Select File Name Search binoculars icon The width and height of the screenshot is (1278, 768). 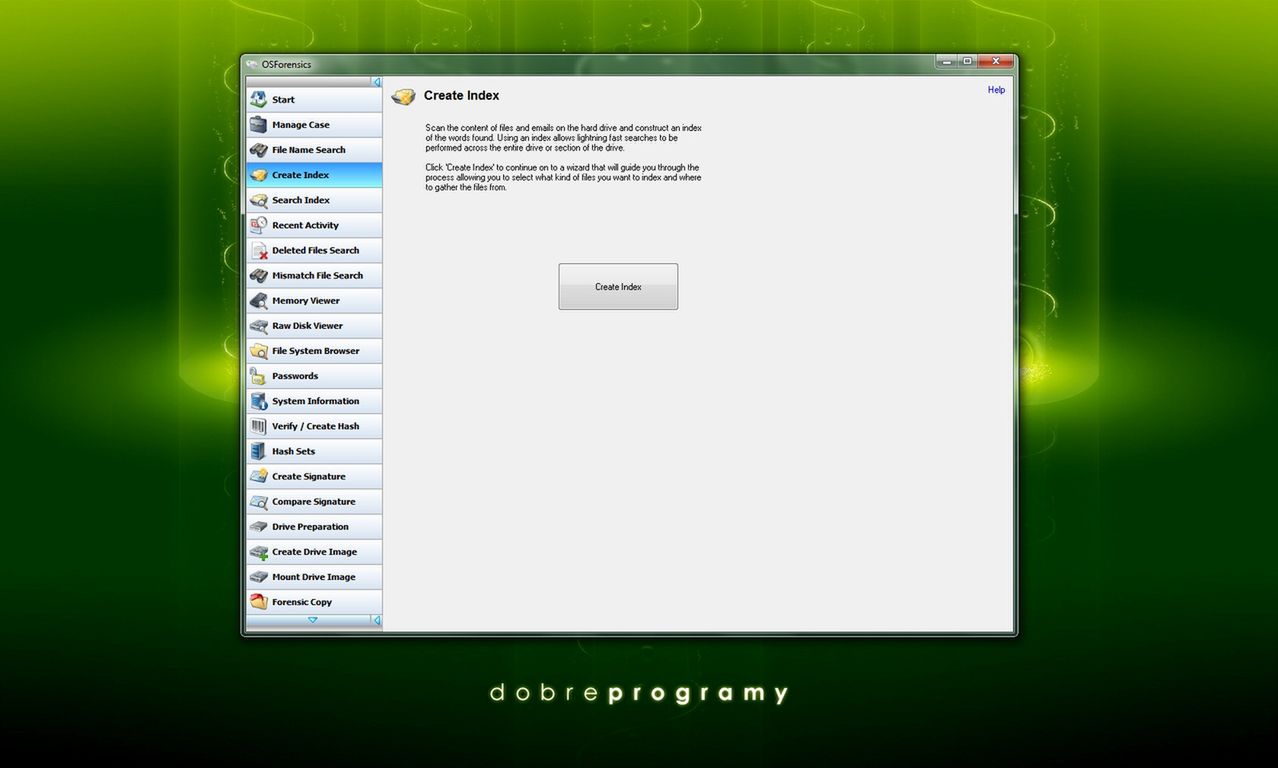coord(259,149)
